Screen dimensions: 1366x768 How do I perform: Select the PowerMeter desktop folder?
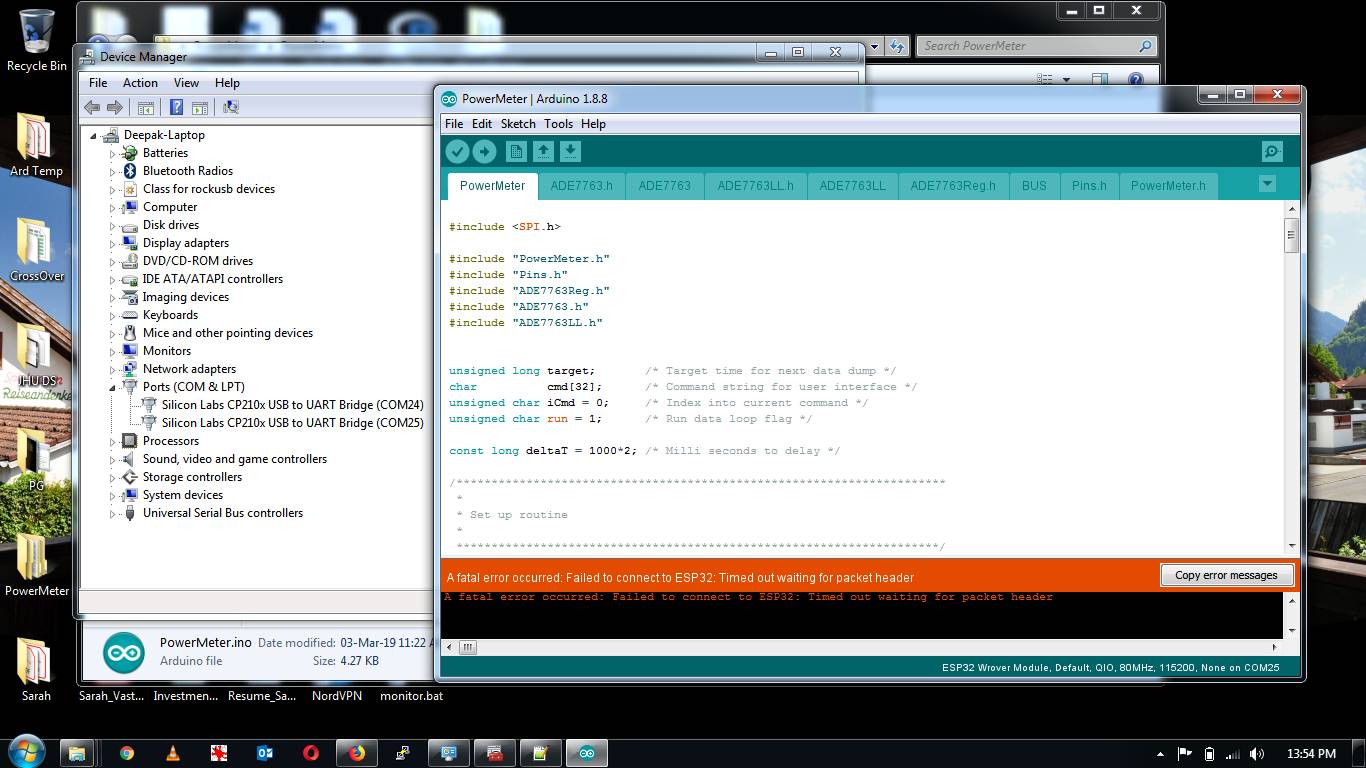[x=37, y=564]
